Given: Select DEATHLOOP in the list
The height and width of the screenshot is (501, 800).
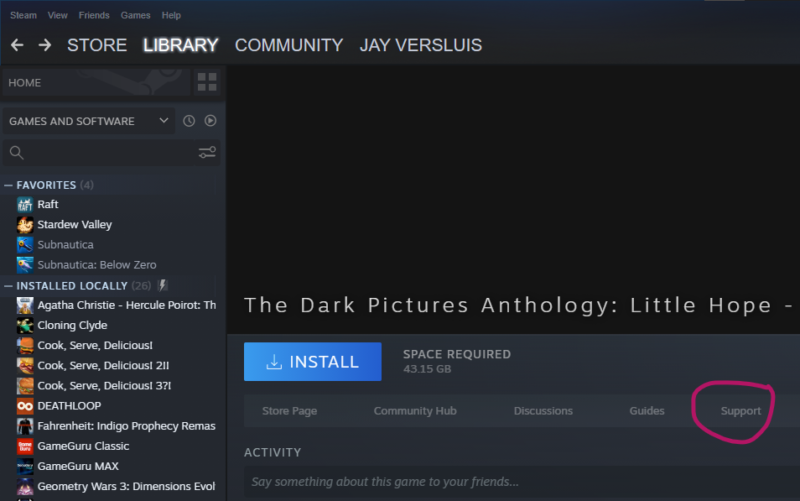Looking at the screenshot, I should 69,406.
